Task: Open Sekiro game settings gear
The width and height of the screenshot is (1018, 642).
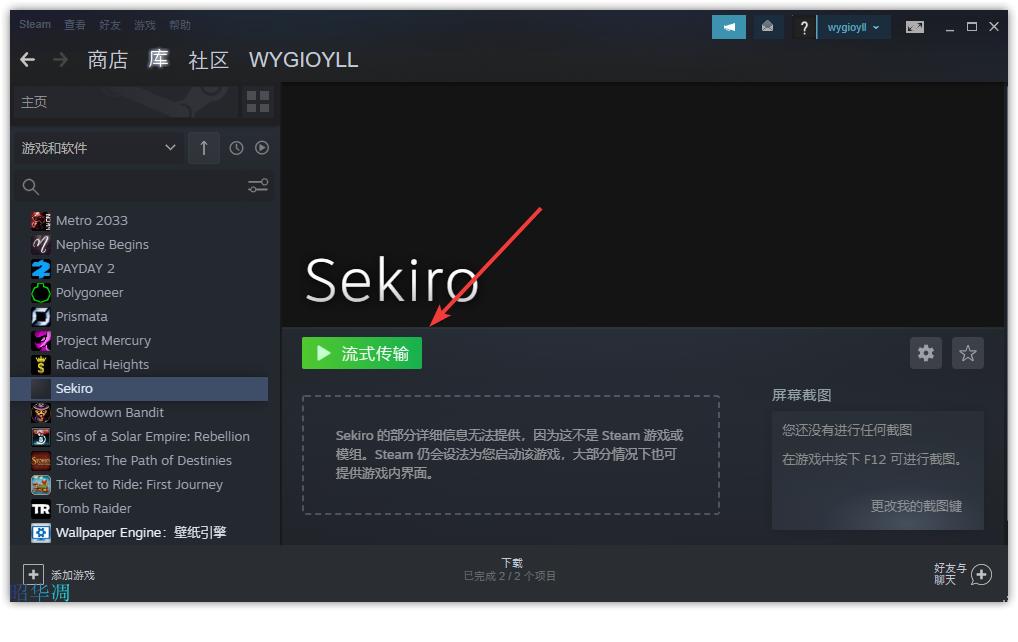Action: 925,352
